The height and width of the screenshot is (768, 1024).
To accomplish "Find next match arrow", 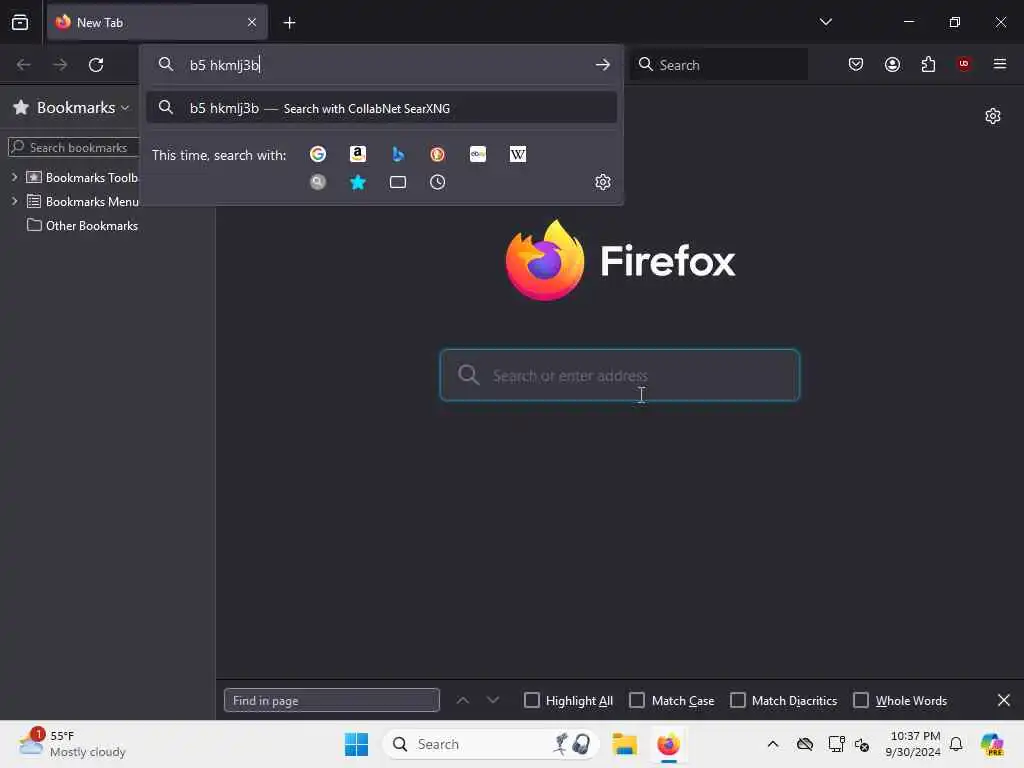I will tap(493, 700).
